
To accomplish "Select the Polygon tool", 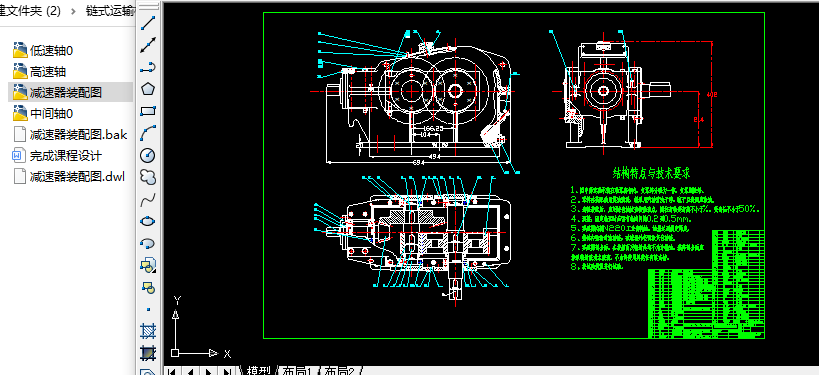I will (x=148, y=89).
